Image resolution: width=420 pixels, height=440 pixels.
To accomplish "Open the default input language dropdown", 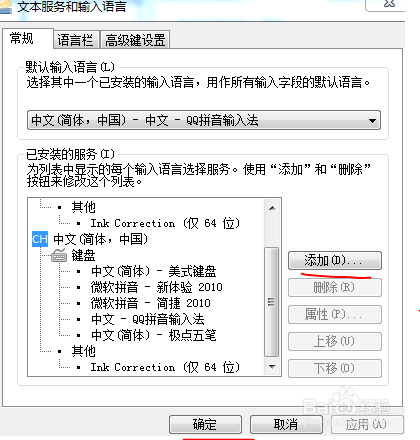I will point(204,120).
